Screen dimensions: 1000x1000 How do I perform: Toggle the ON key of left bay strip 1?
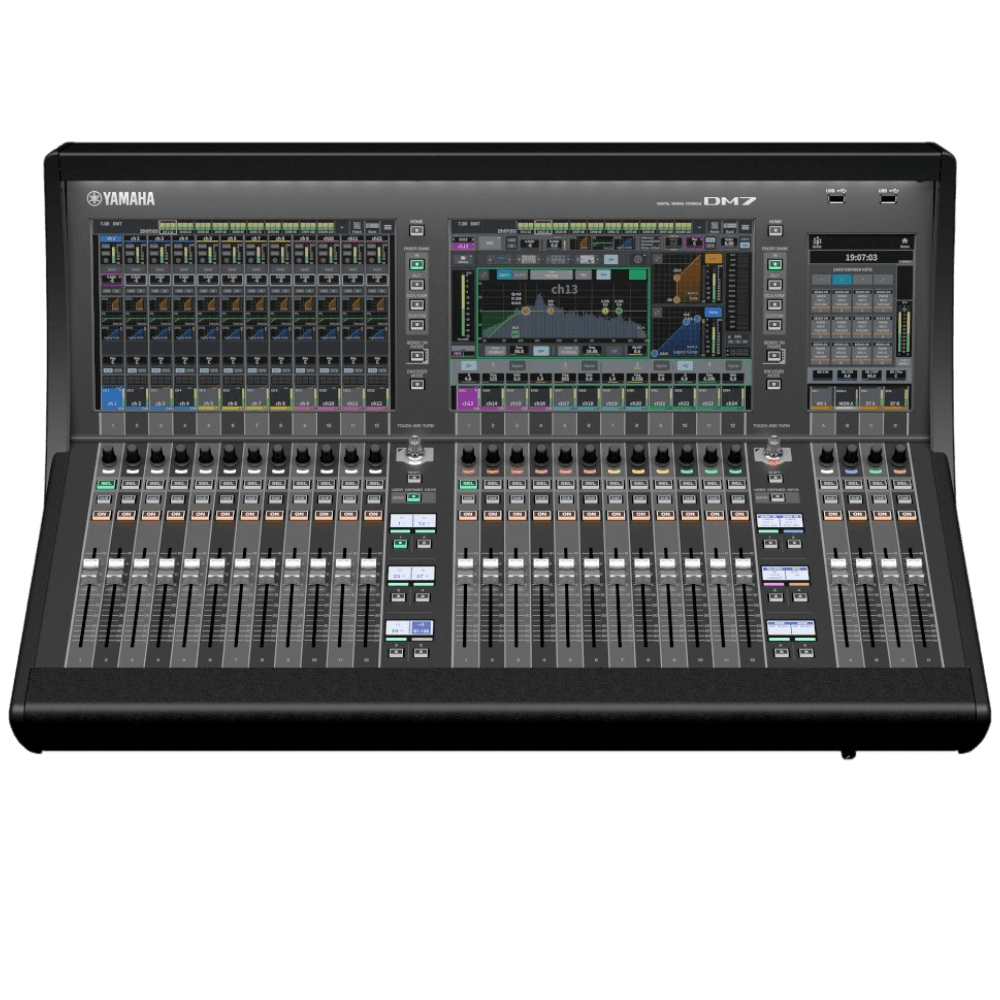coord(101,514)
